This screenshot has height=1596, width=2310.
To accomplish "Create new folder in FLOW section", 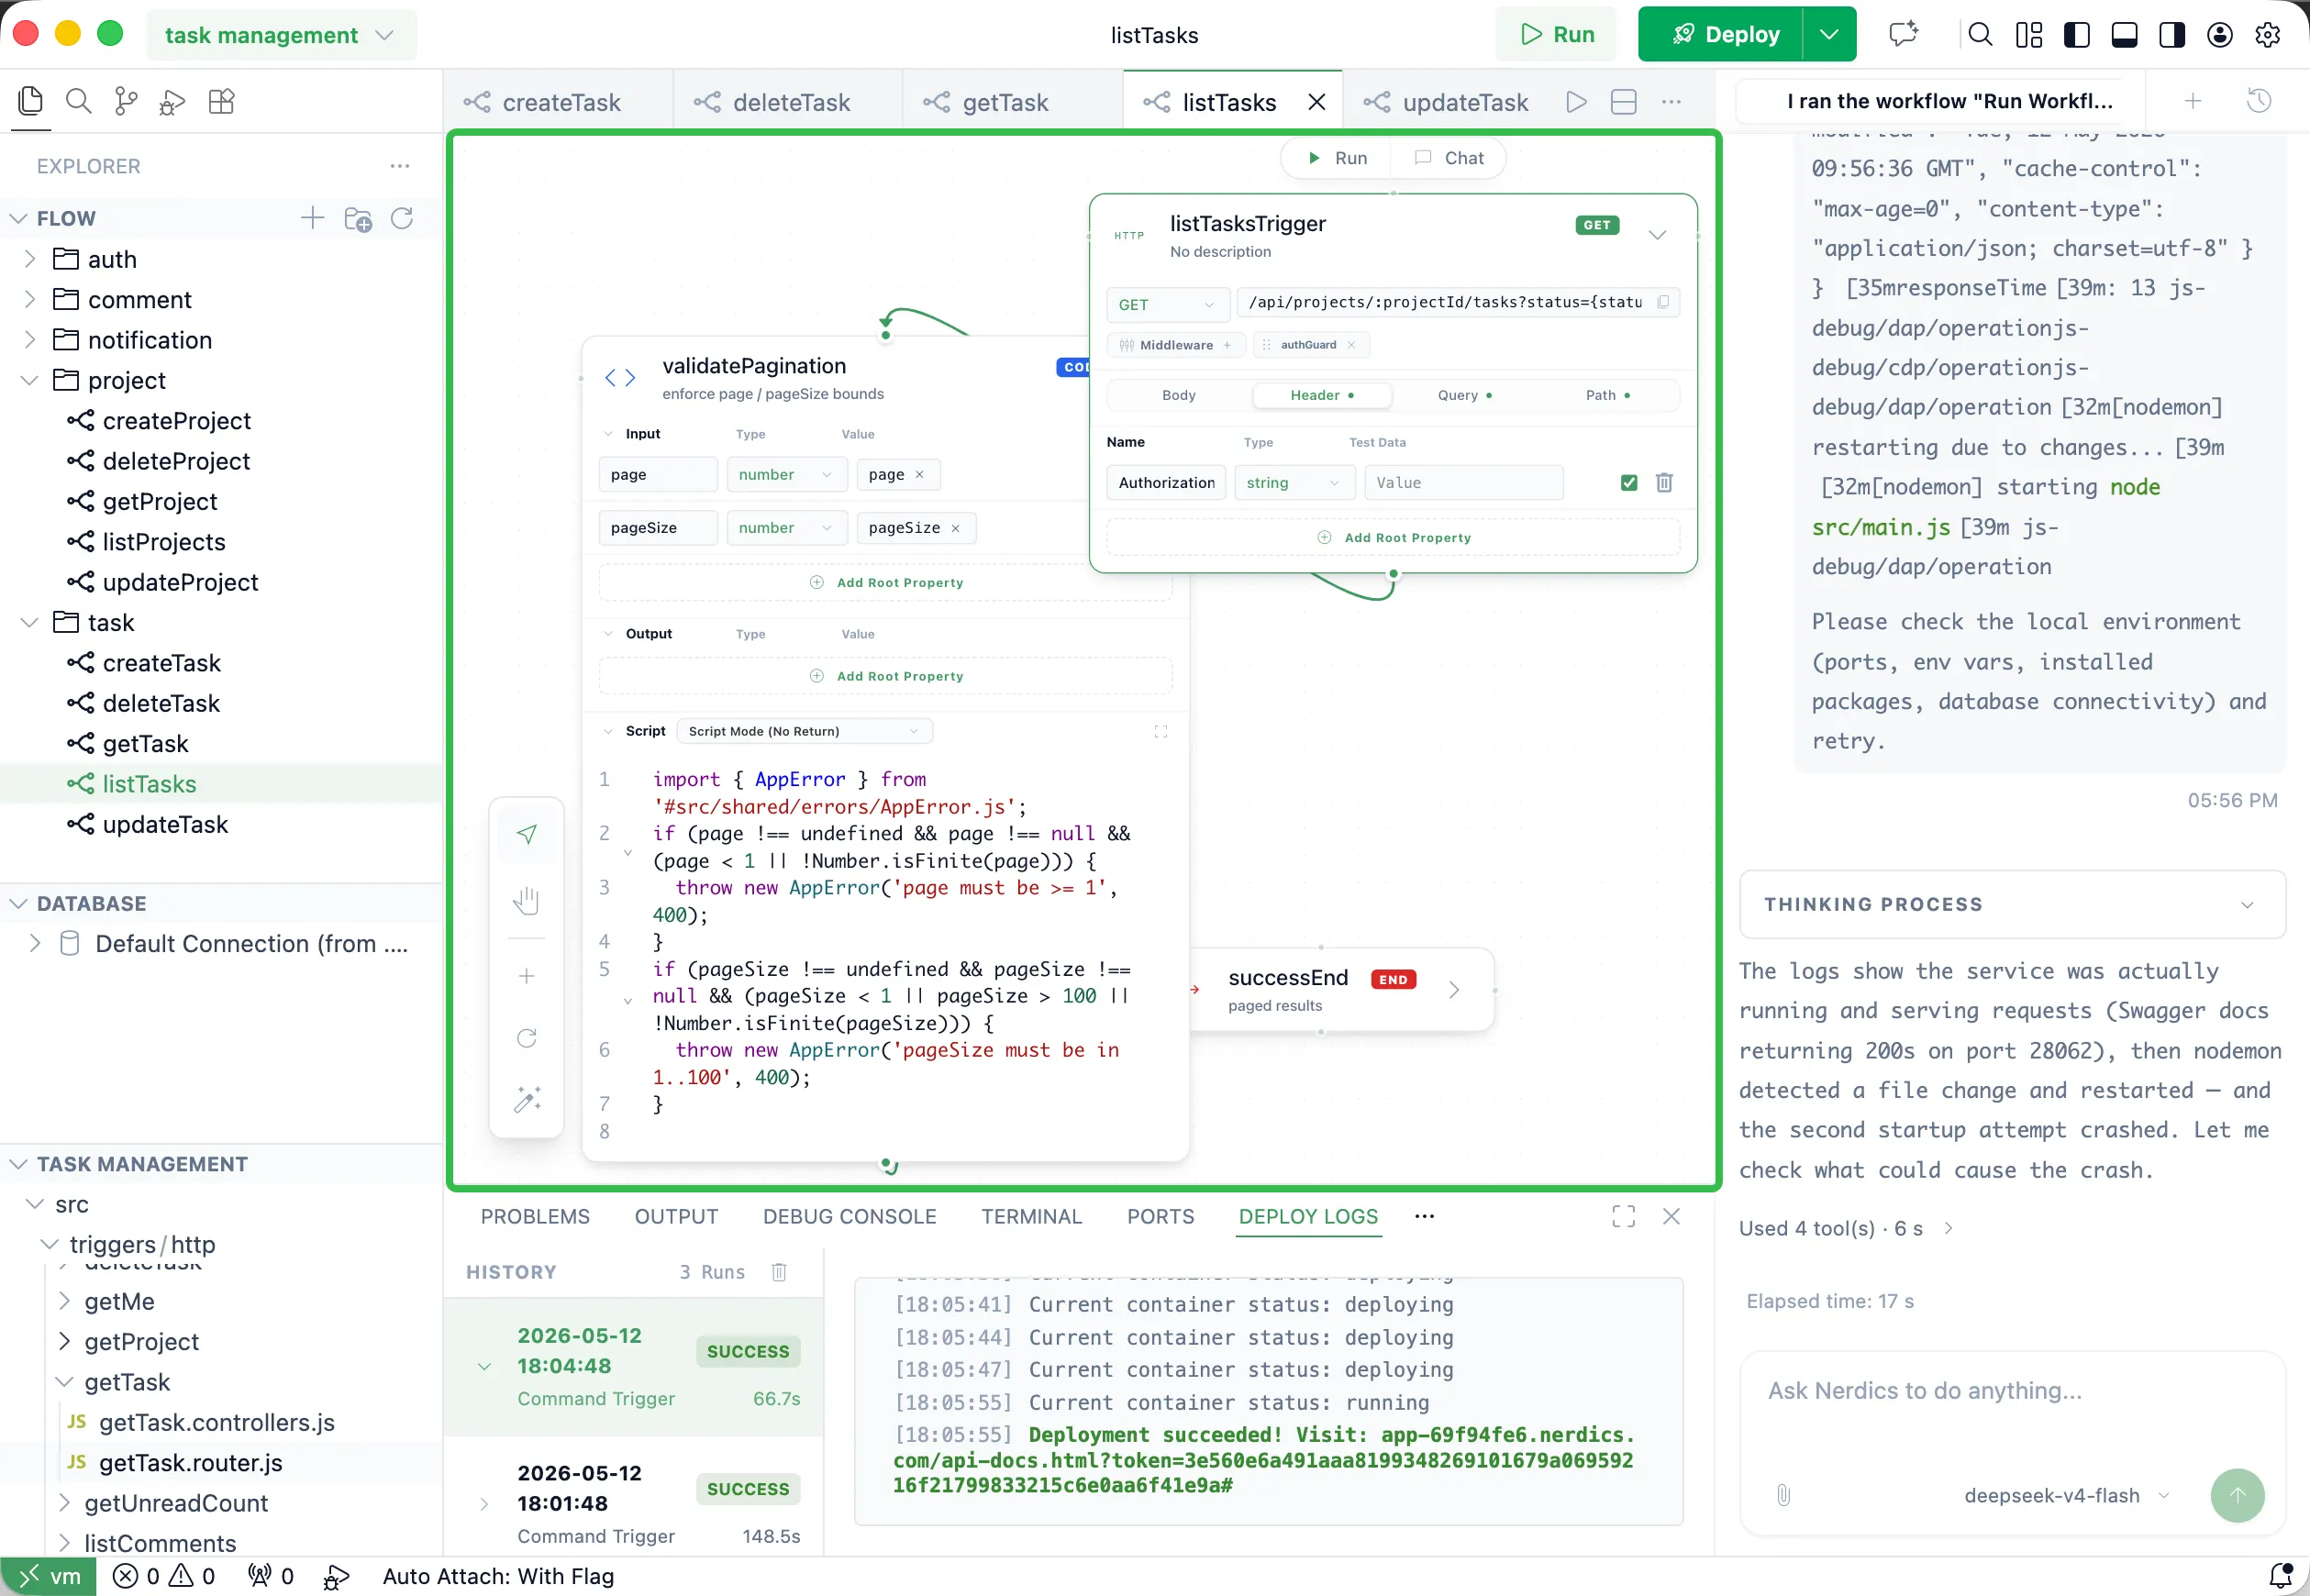I will tap(358, 218).
